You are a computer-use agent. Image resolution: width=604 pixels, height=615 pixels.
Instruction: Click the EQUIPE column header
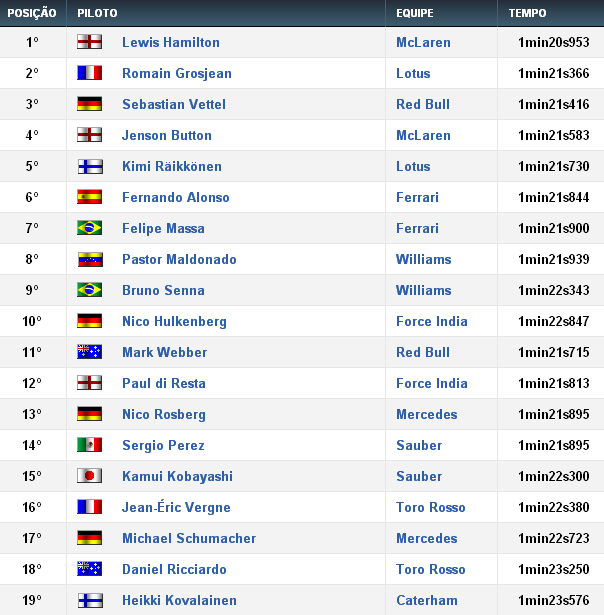tap(414, 13)
